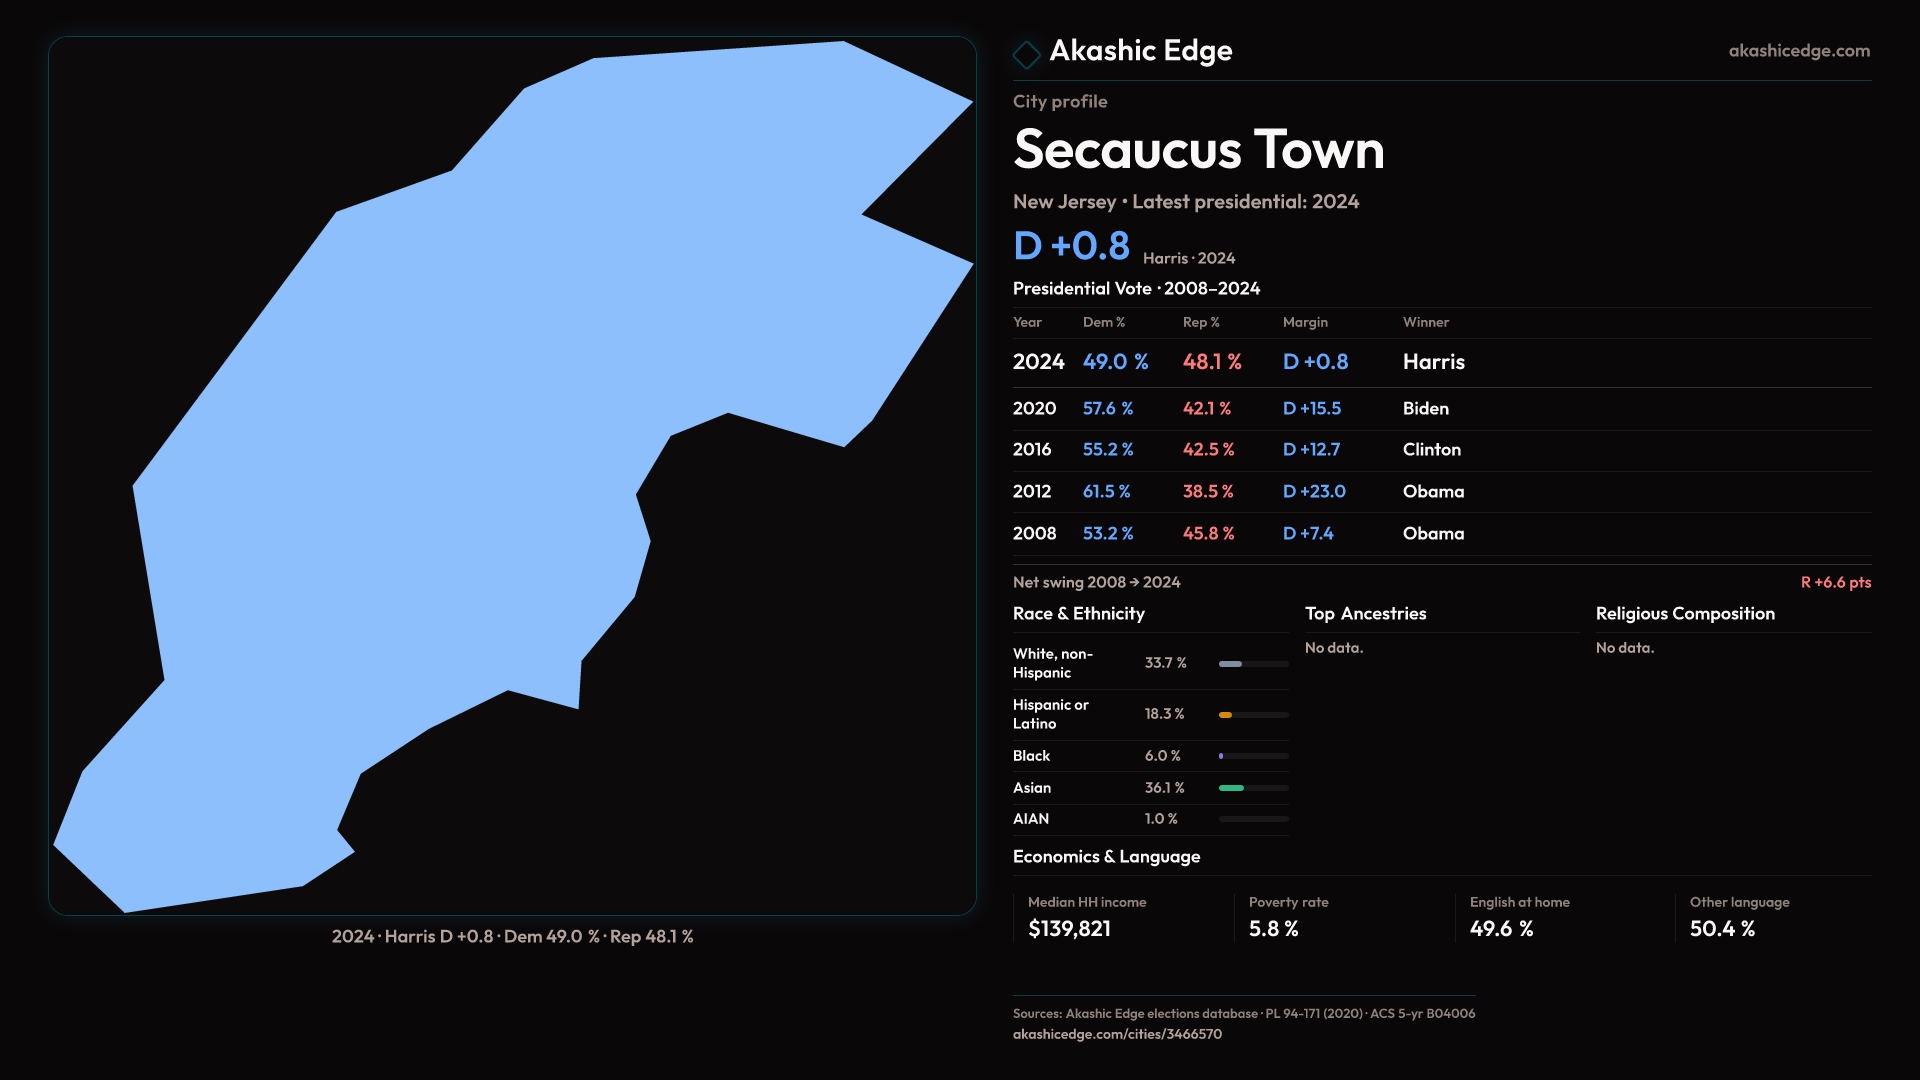
Task: Click the Top Ancestries section heading
Action: click(x=1365, y=614)
